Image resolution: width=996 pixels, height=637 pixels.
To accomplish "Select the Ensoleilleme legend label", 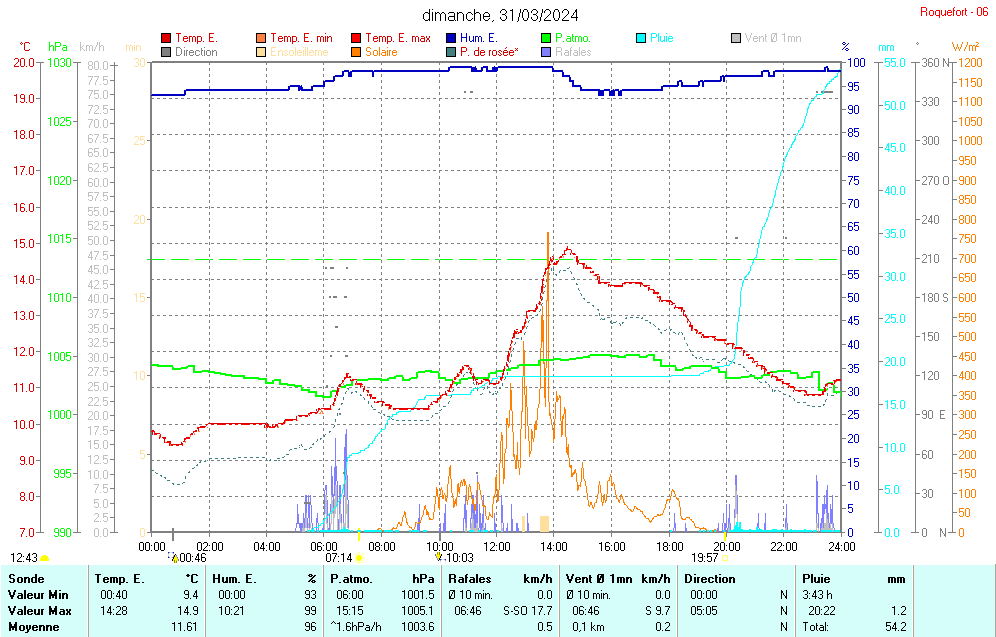I will coord(299,52).
